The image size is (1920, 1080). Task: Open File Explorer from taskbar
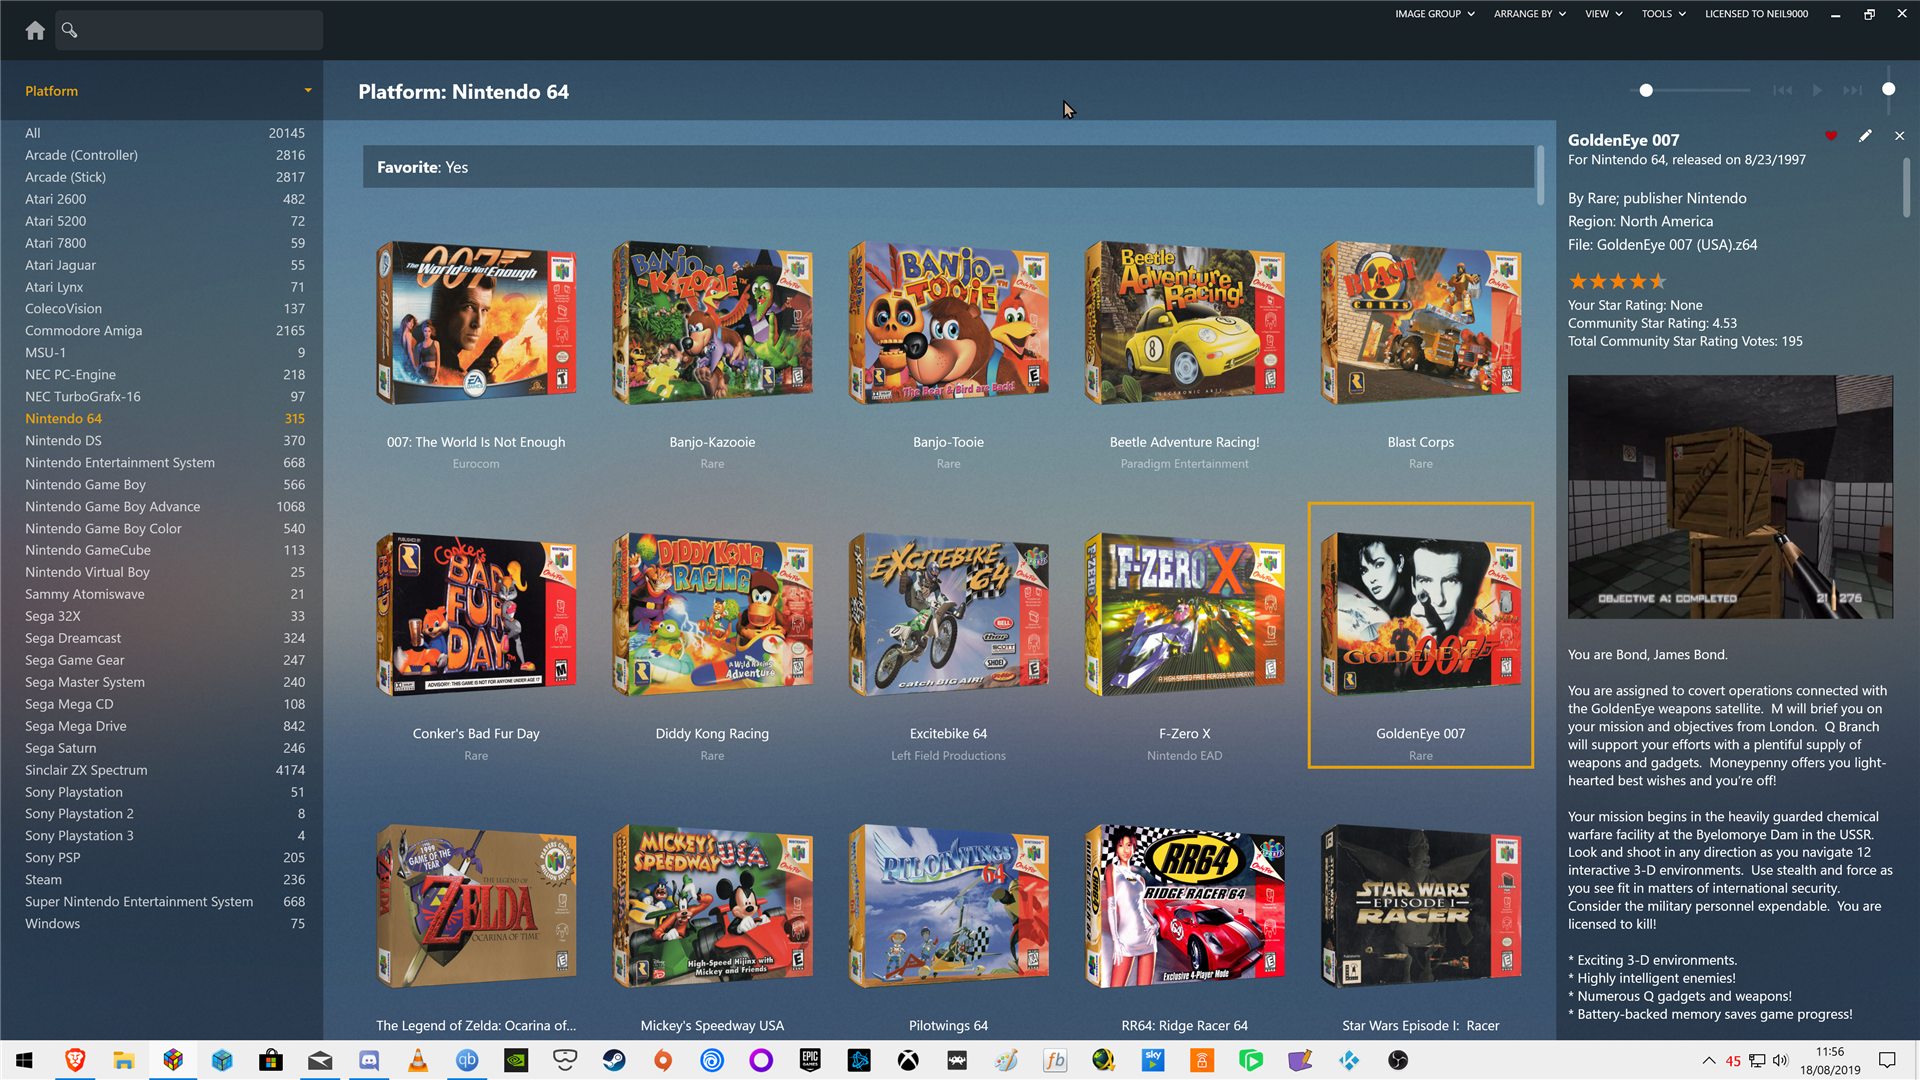point(124,1060)
